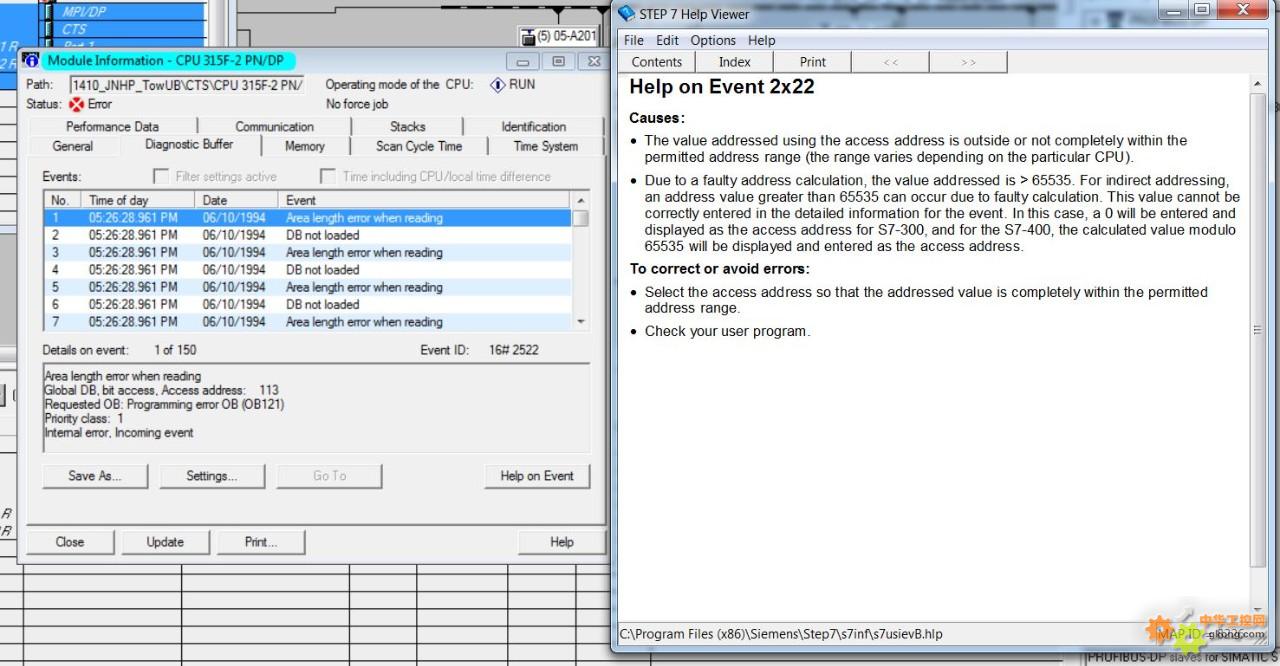The height and width of the screenshot is (666, 1280).
Task: Click the STEP 7 Help Viewer title icon
Action: 626,14
